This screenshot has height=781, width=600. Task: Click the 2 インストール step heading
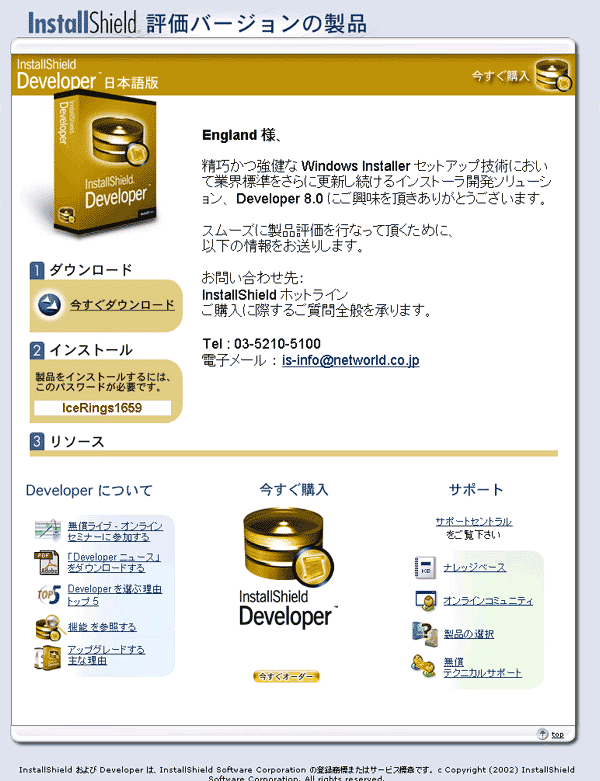(x=81, y=350)
